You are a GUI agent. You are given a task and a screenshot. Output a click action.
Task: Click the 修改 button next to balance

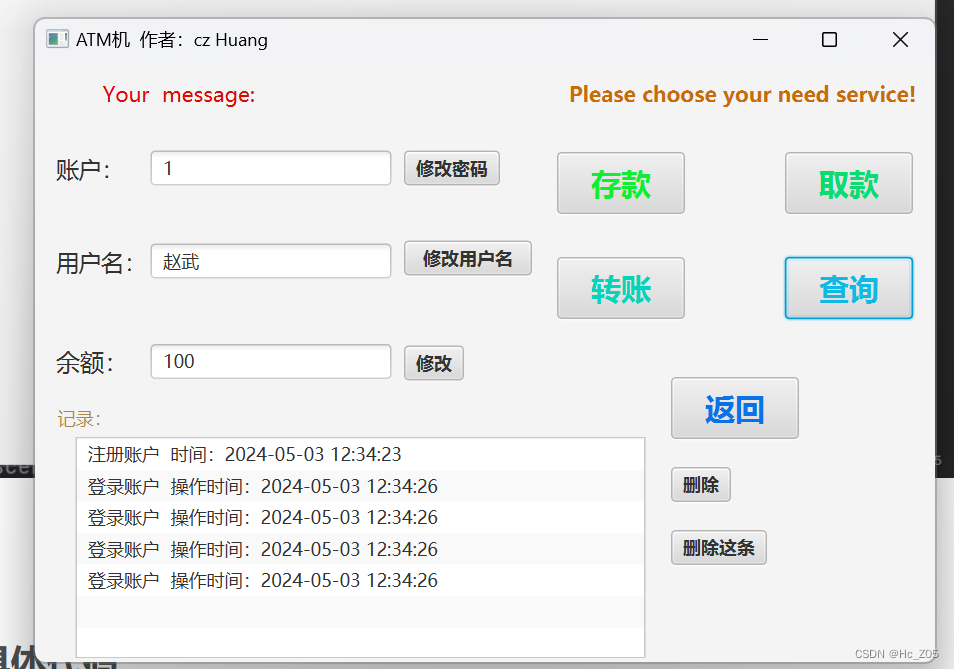click(433, 363)
